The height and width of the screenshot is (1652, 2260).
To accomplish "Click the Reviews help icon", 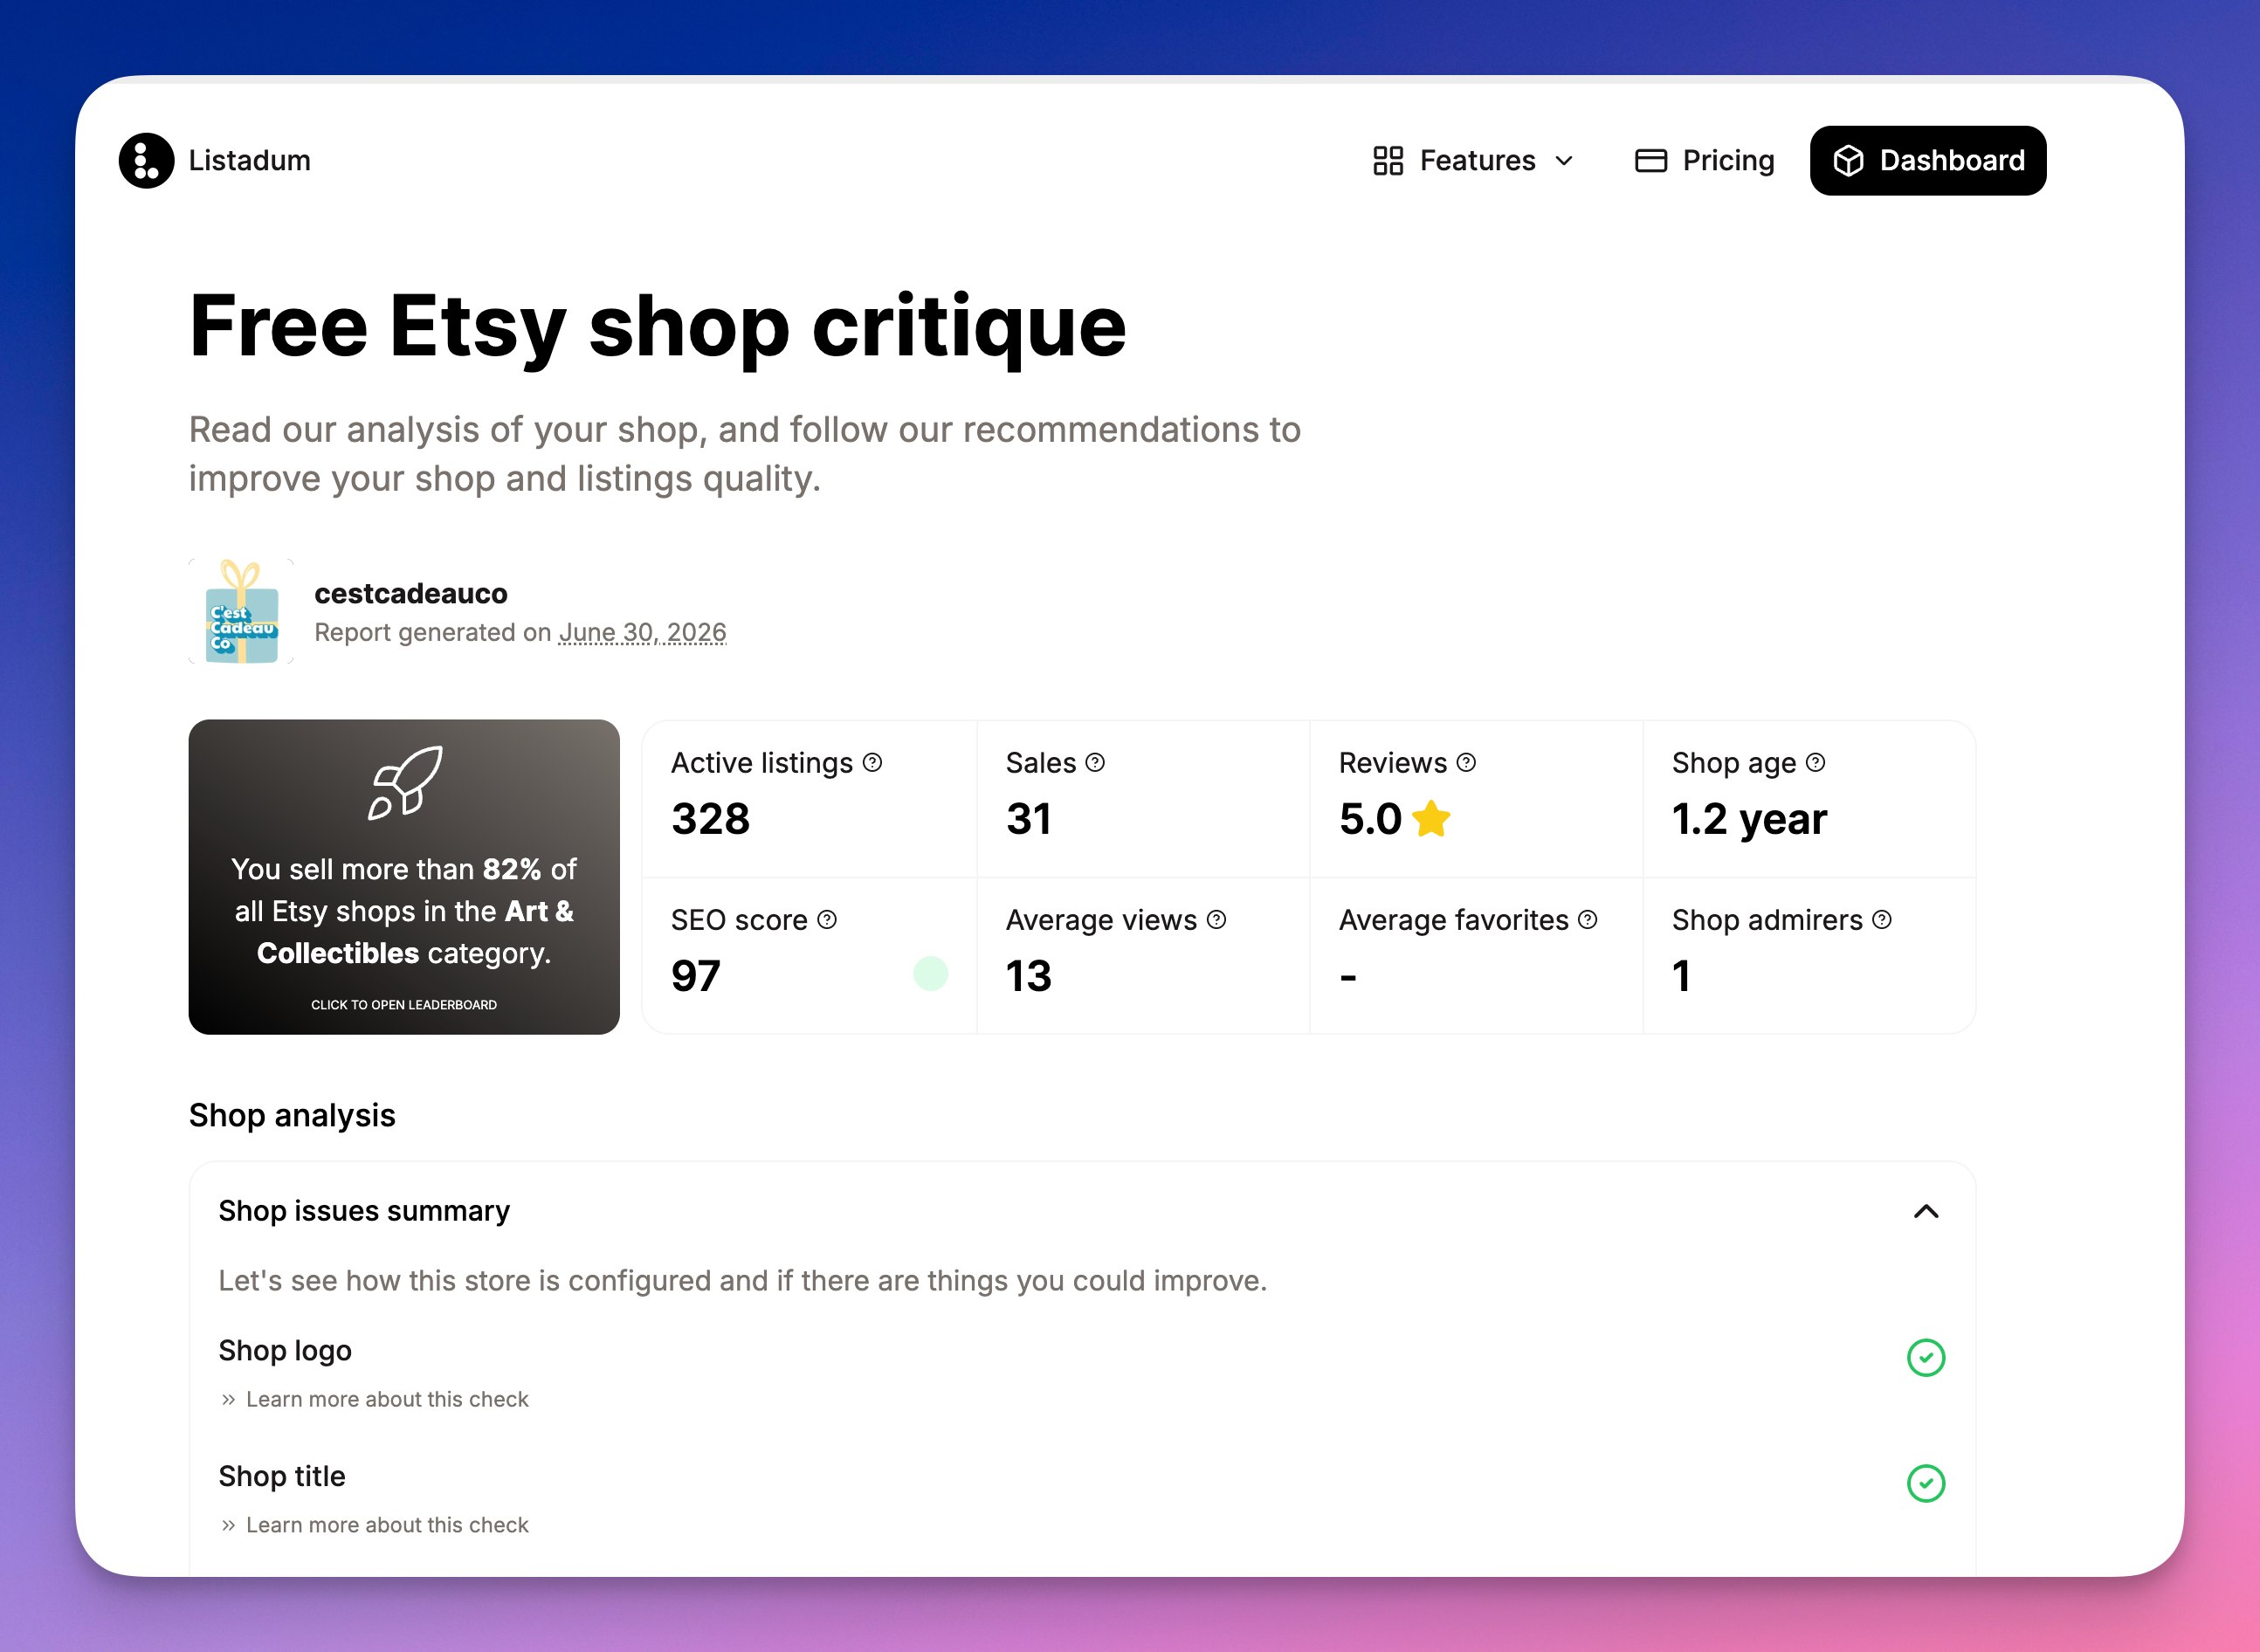I will 1466,762.
